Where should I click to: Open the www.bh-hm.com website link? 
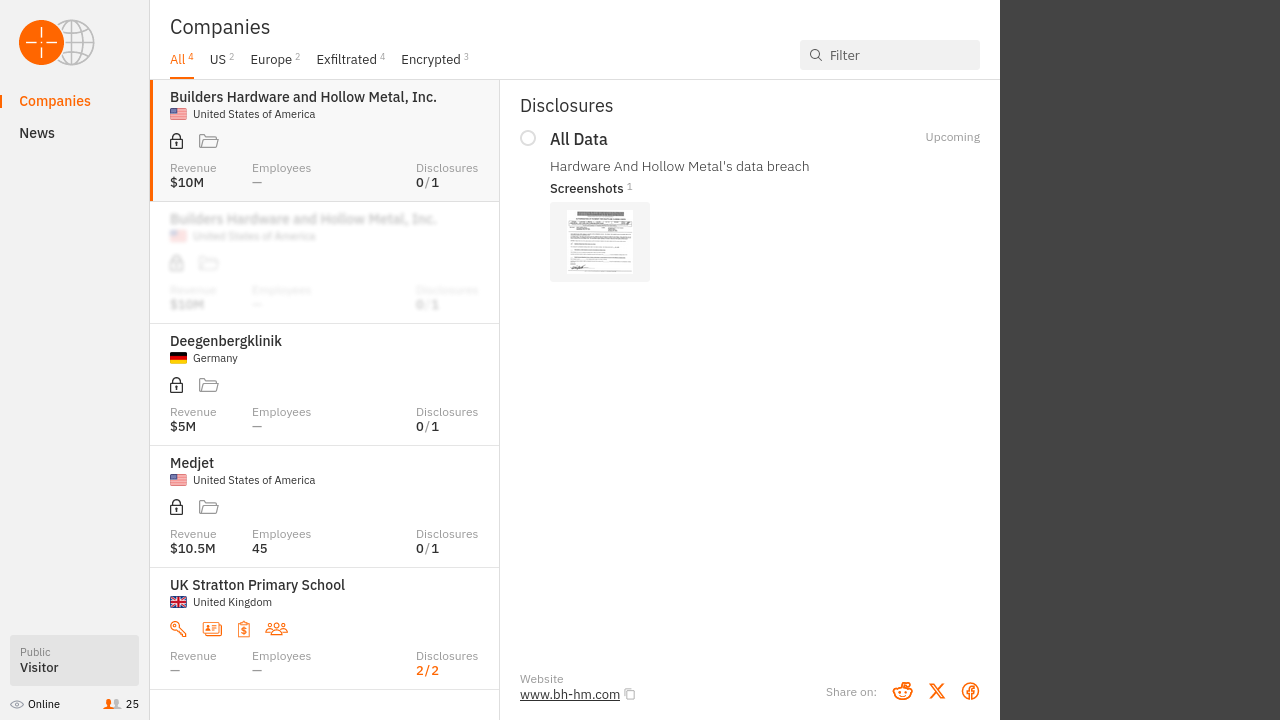(569, 694)
